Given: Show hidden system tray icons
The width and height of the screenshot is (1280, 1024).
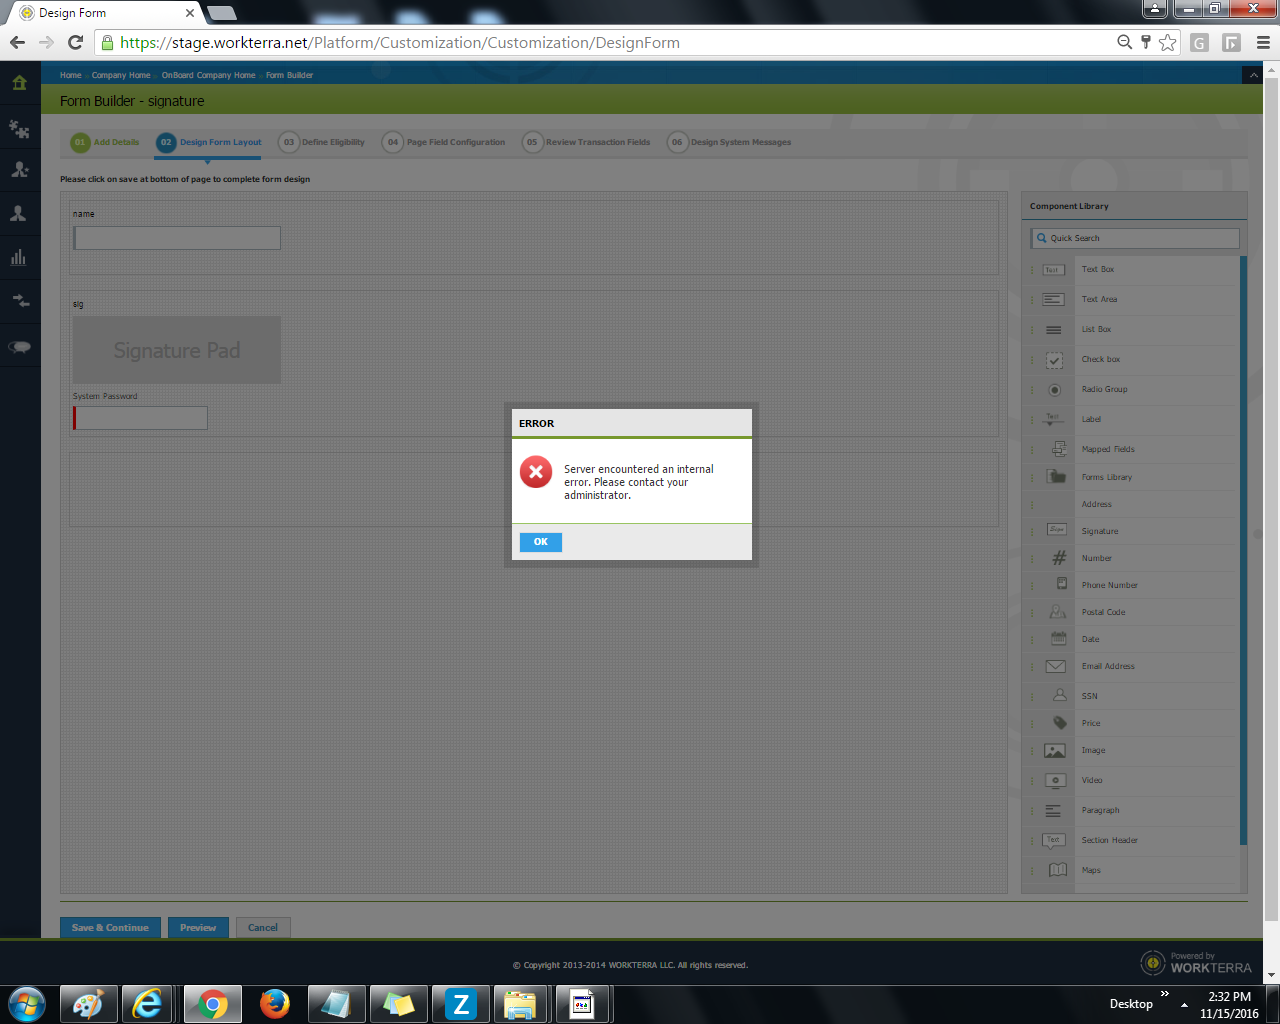Looking at the screenshot, I should coord(1184,1004).
